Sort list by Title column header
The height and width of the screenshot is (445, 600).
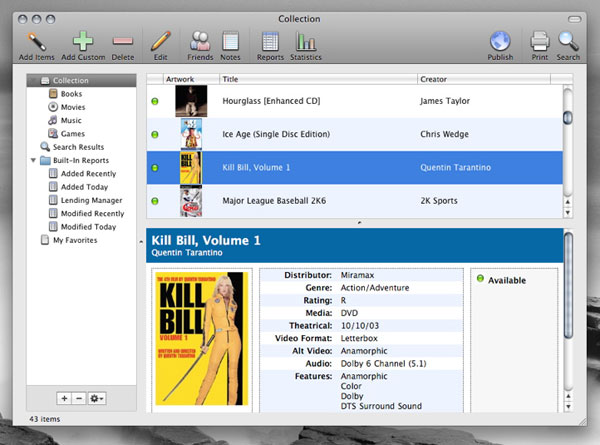coord(315,78)
